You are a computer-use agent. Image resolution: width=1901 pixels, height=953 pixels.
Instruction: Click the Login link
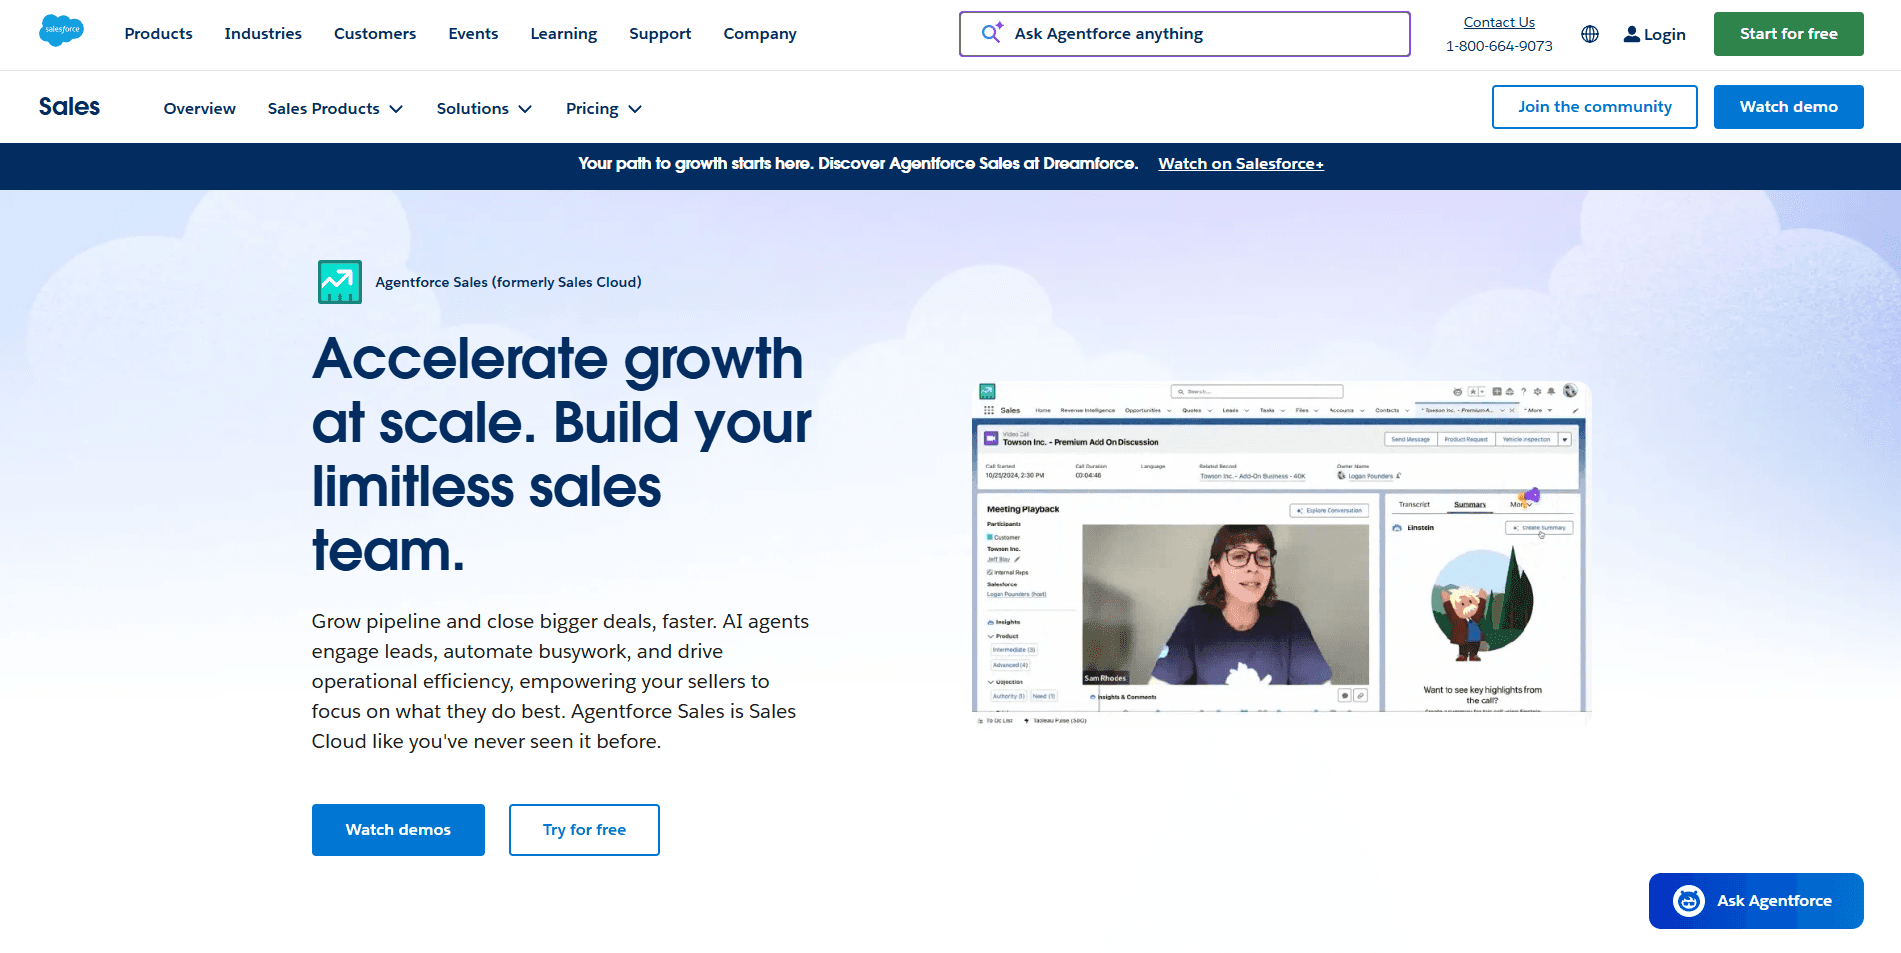pos(1654,34)
